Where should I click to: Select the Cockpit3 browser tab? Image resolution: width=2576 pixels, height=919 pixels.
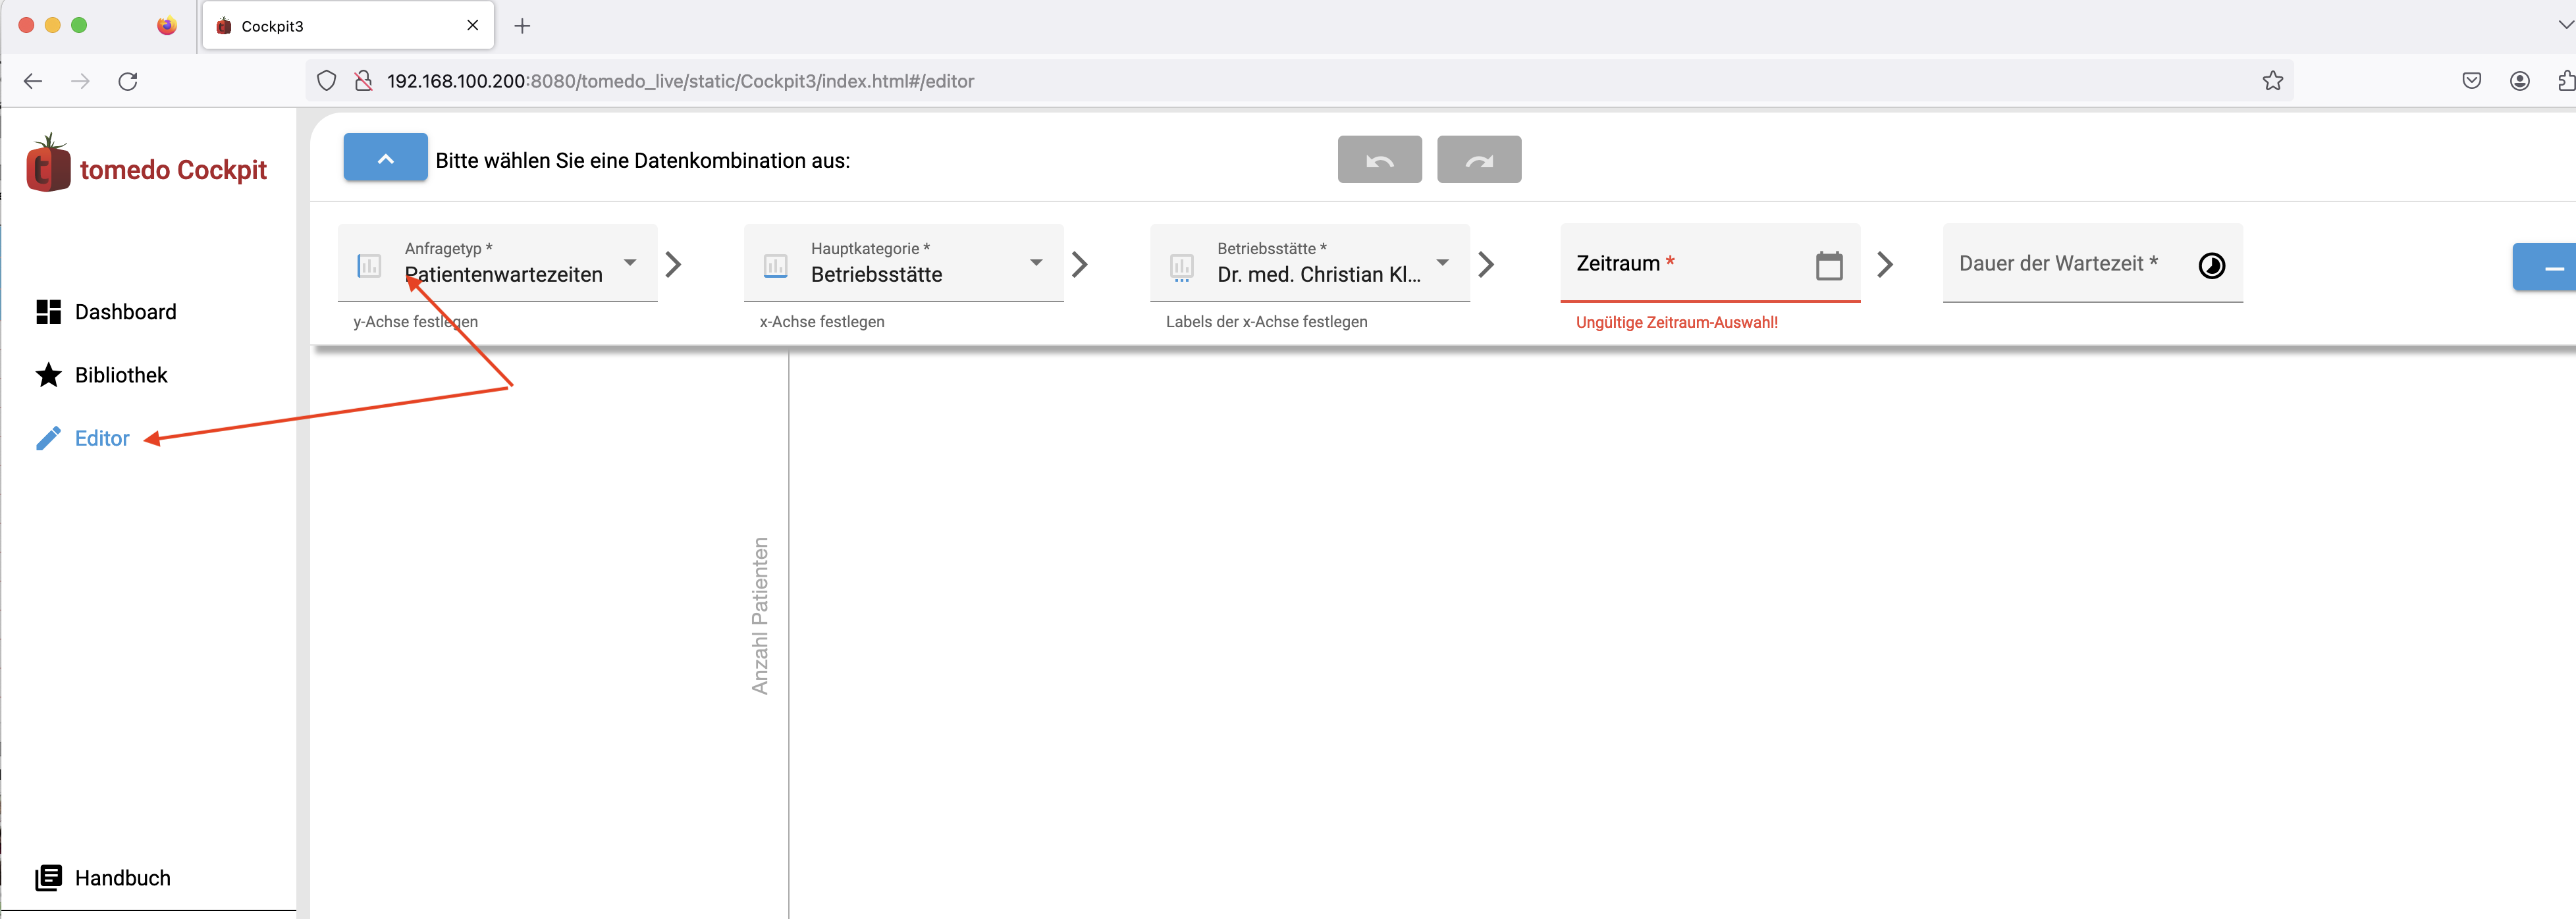click(x=348, y=26)
